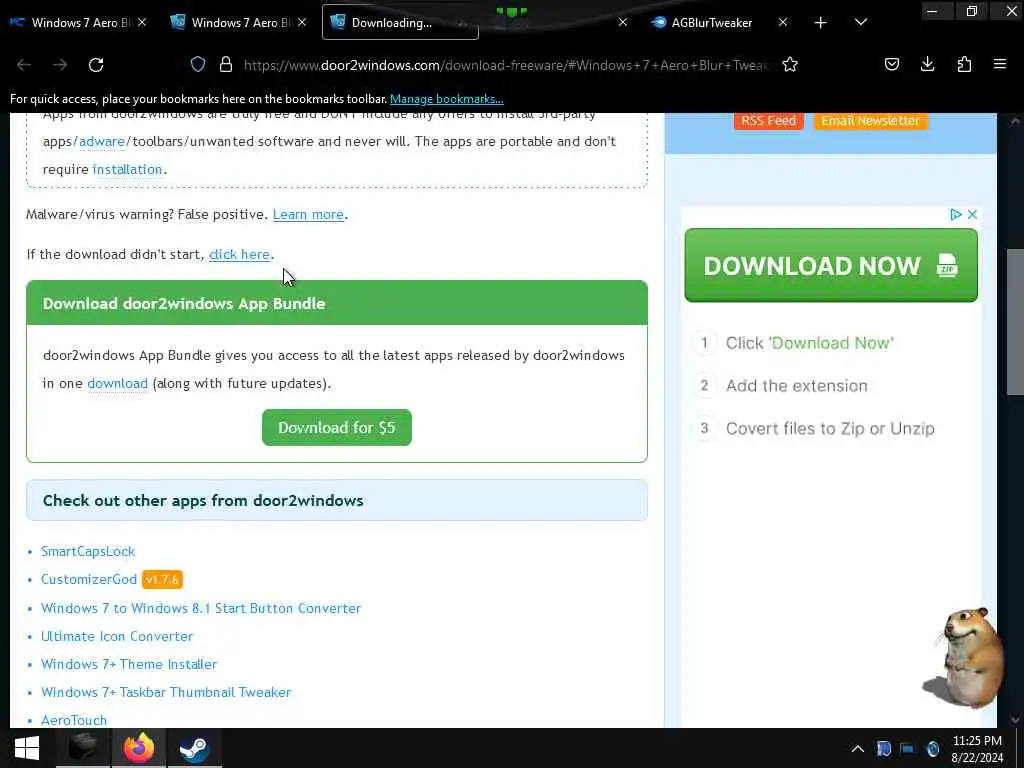Open the Manage bookmarks... link

[x=447, y=99]
